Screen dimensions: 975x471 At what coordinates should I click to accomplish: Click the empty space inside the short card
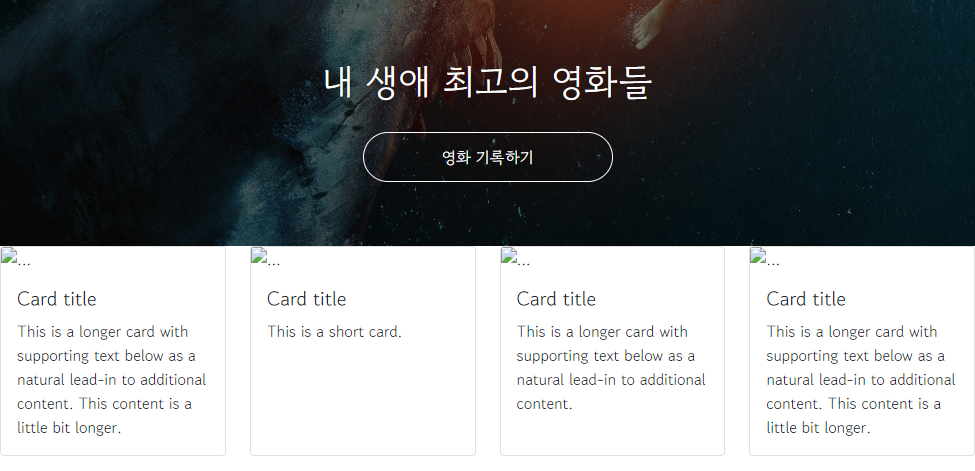coord(363,398)
